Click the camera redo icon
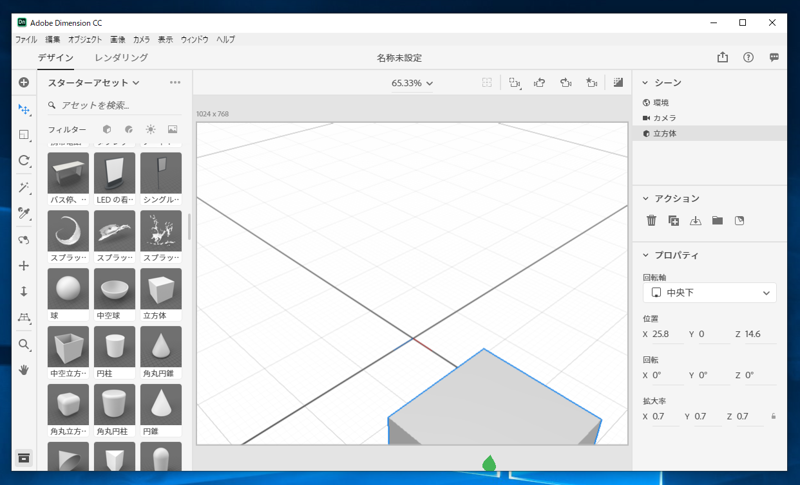This screenshot has height=485, width=800. (x=566, y=83)
